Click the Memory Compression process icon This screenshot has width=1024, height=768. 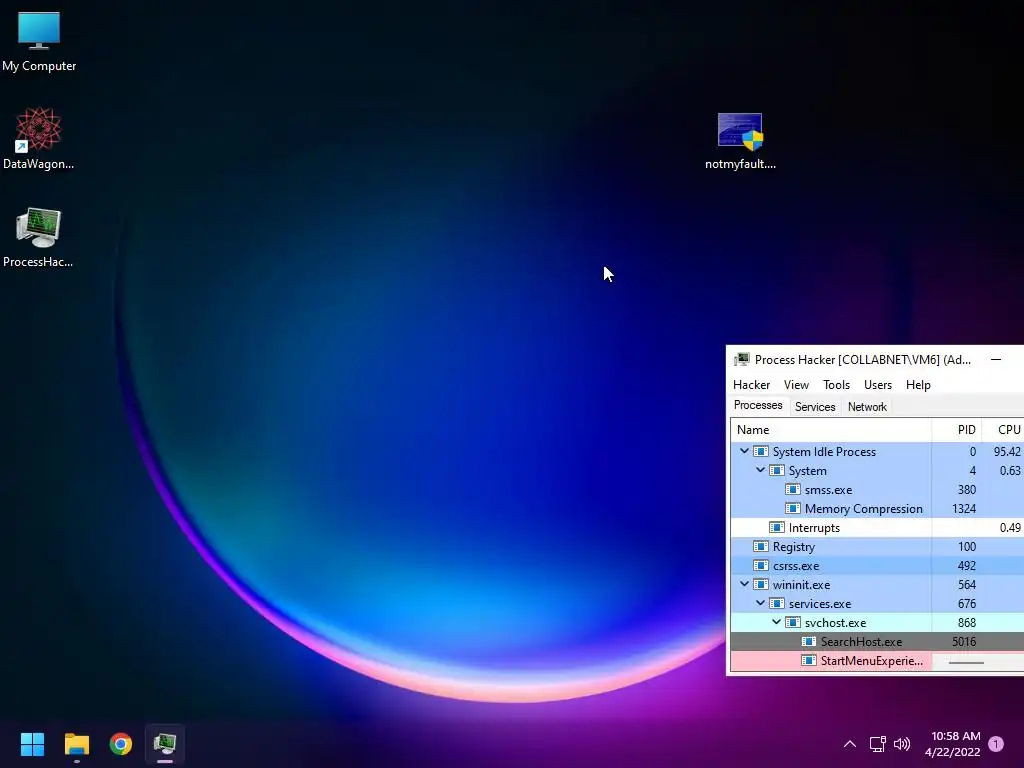click(x=793, y=508)
